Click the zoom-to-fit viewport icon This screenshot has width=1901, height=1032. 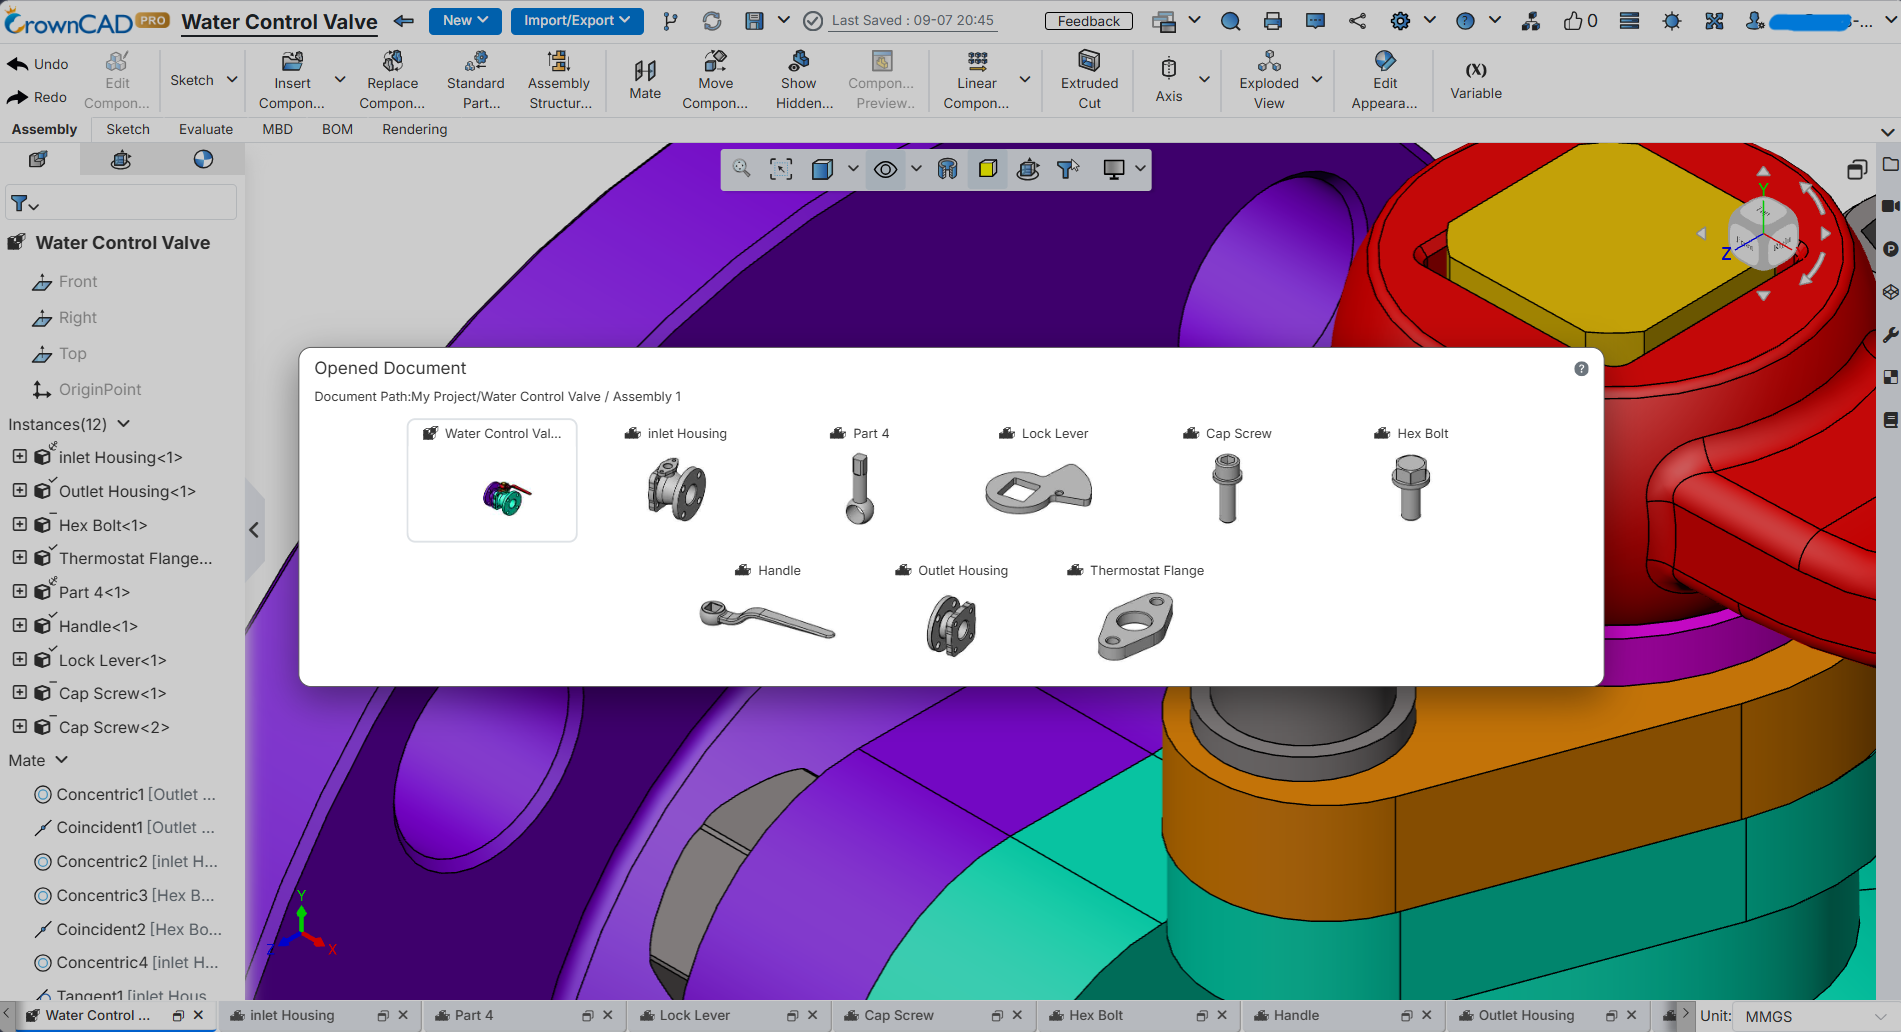click(781, 169)
